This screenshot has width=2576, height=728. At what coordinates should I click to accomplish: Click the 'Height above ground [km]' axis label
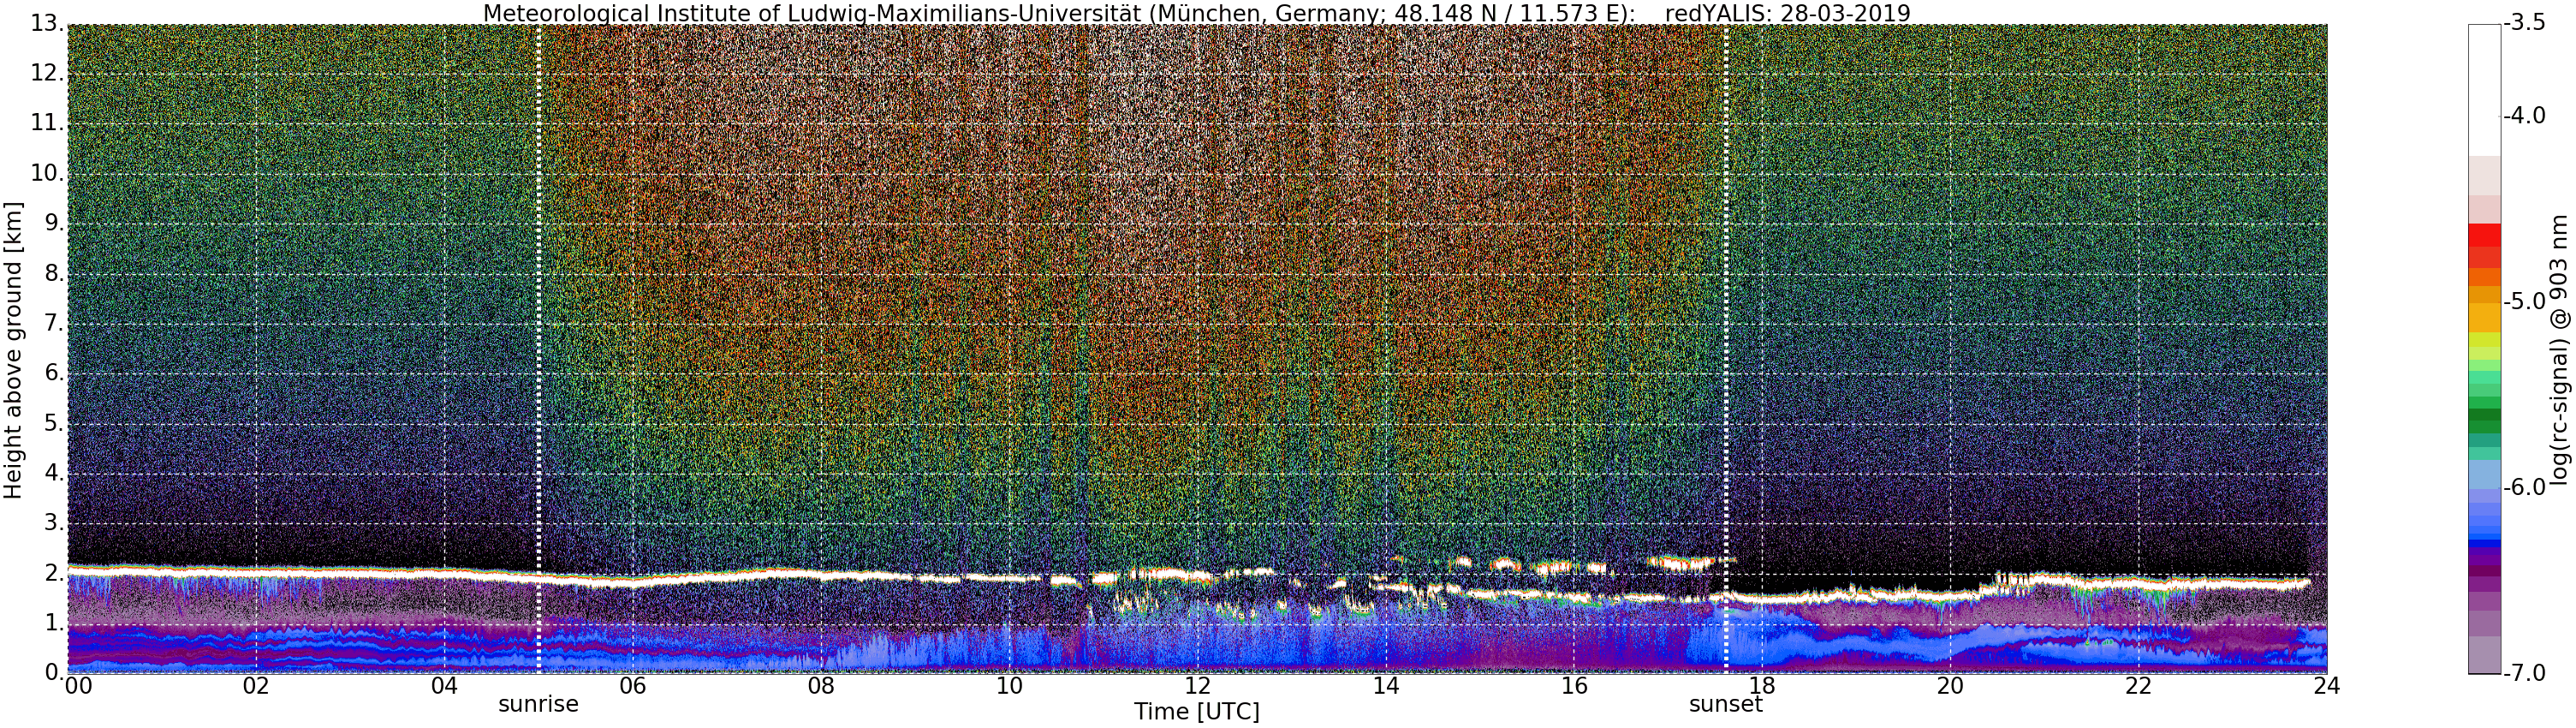[x=14, y=350]
